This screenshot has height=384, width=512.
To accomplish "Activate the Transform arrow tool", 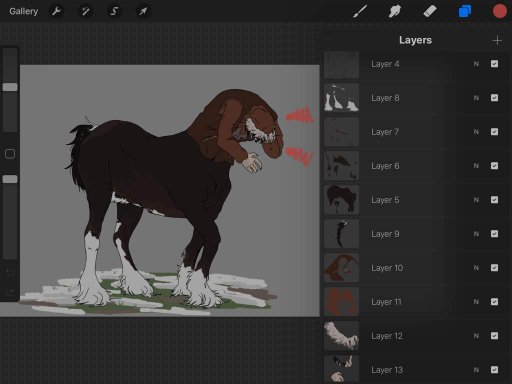I will [143, 11].
